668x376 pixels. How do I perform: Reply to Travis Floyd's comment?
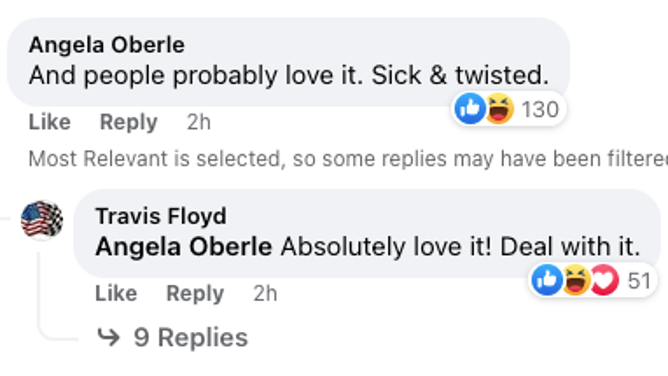coord(195,294)
